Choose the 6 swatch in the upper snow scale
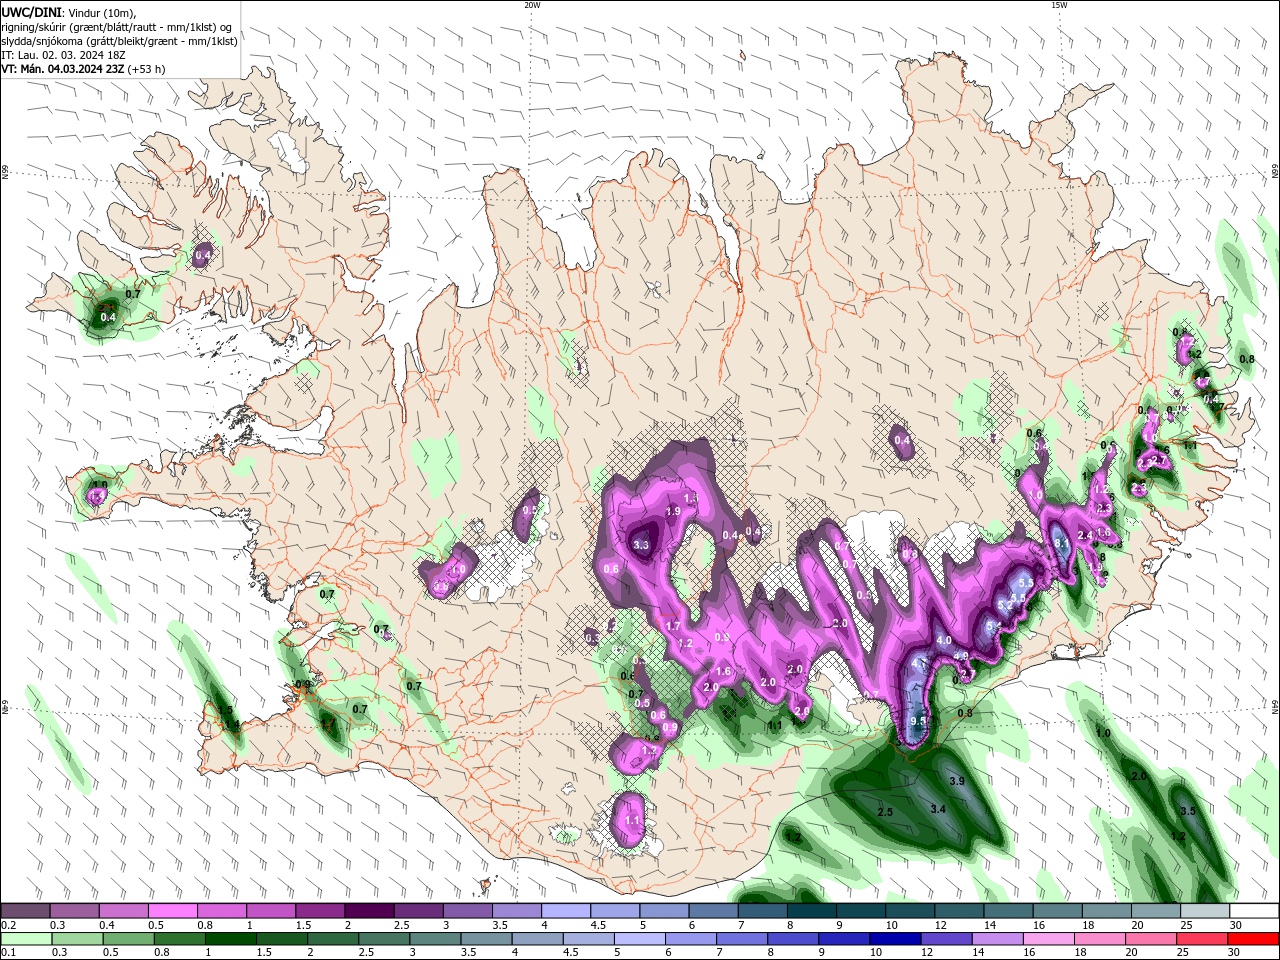Image resolution: width=1280 pixels, height=960 pixels. tap(713, 911)
